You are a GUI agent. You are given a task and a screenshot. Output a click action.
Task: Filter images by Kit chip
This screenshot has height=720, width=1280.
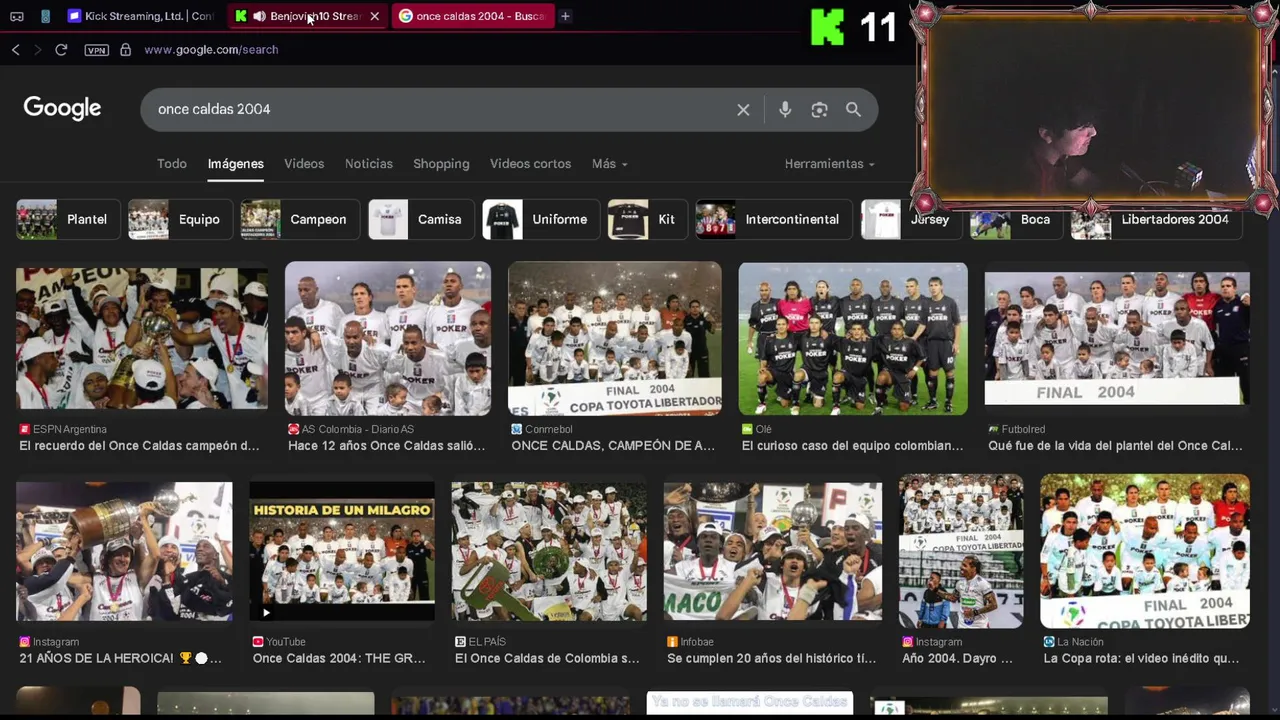click(648, 220)
